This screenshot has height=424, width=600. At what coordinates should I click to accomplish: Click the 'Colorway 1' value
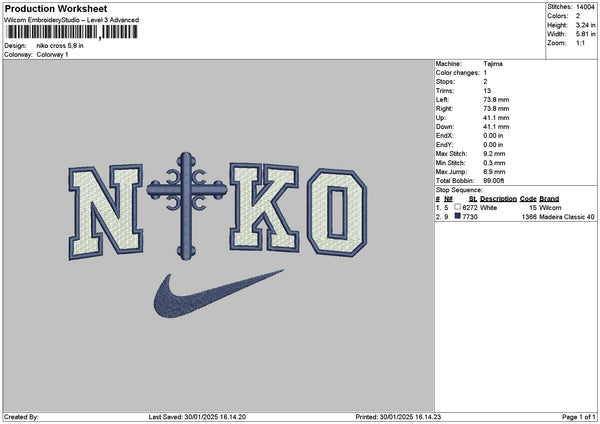tap(52, 55)
